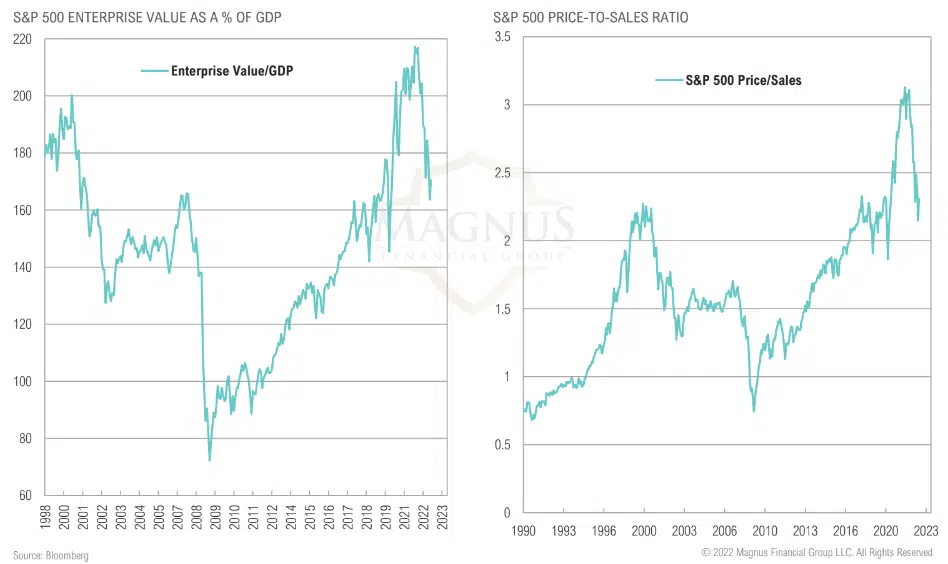Click the Enterprise Value/GDP legend line swatch
This screenshot has width=948, height=564.
pos(153,71)
